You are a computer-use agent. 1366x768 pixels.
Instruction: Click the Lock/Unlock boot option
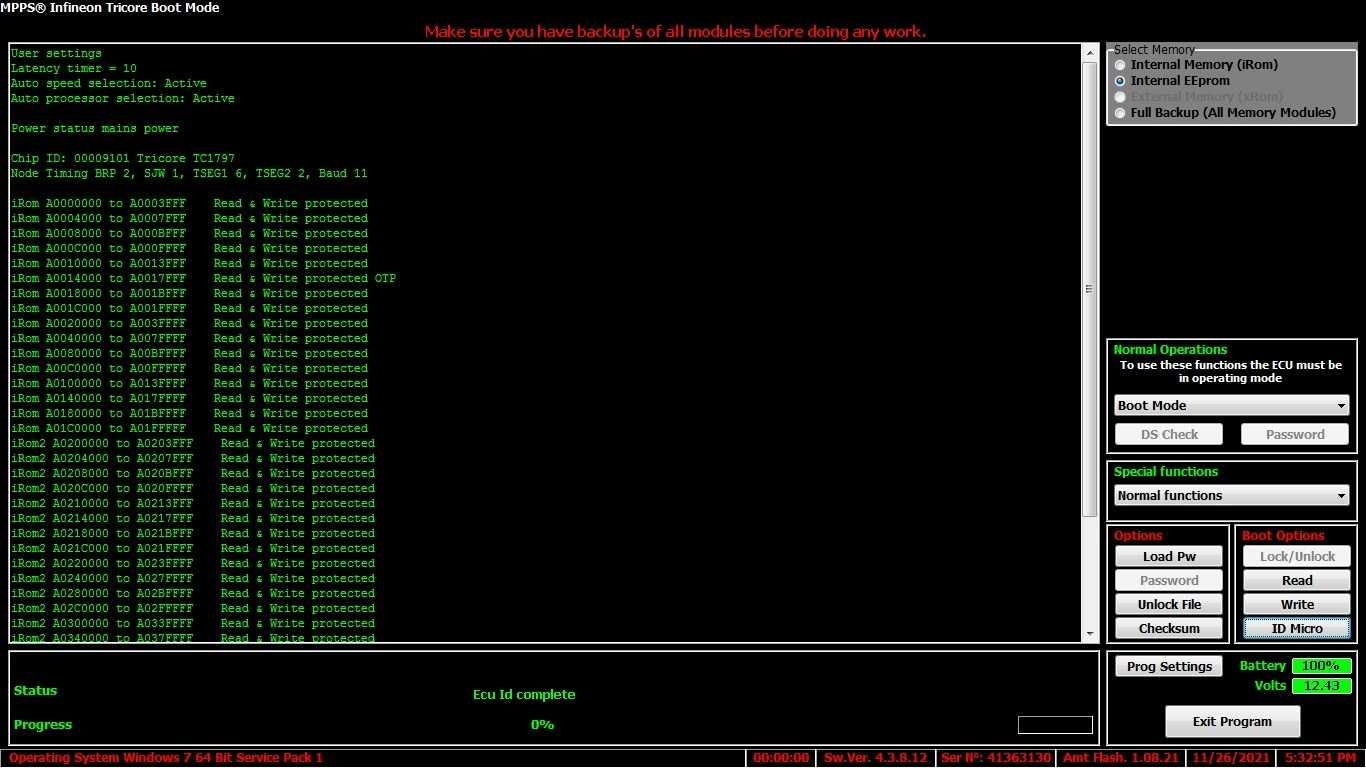[x=1297, y=556]
